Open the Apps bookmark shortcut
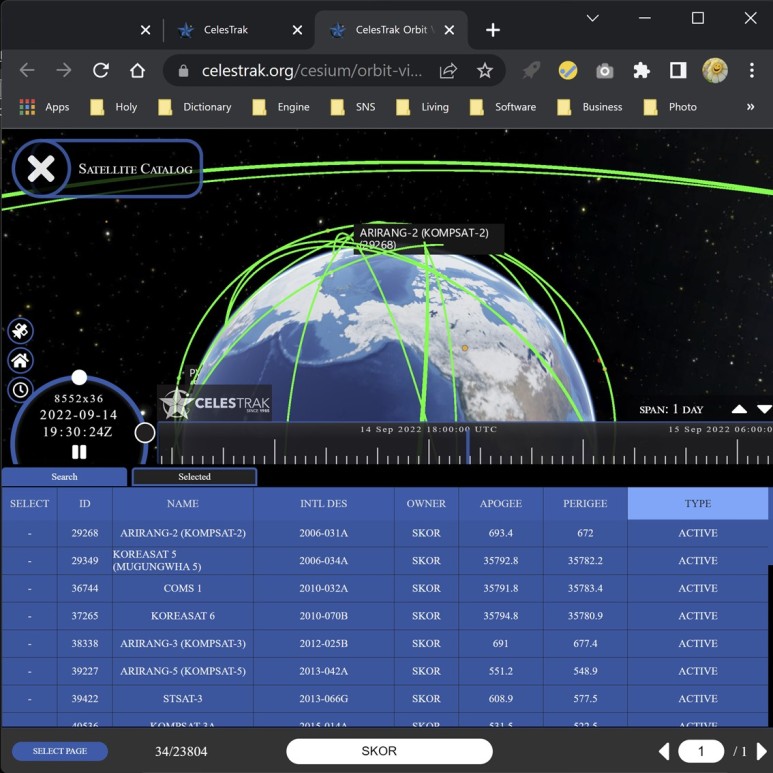773x773 pixels. [x=44, y=107]
